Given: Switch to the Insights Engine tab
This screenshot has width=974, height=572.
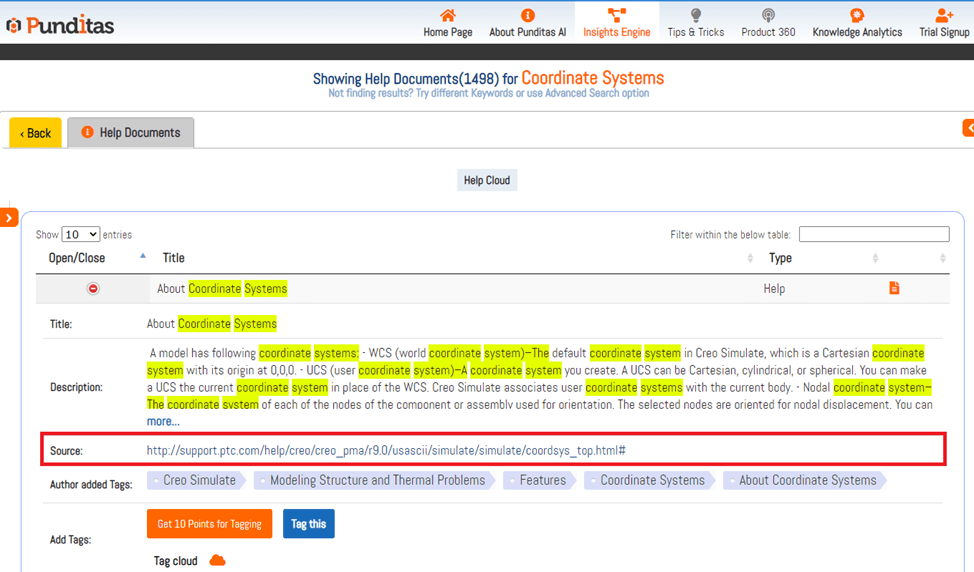Looking at the screenshot, I should point(616,21).
